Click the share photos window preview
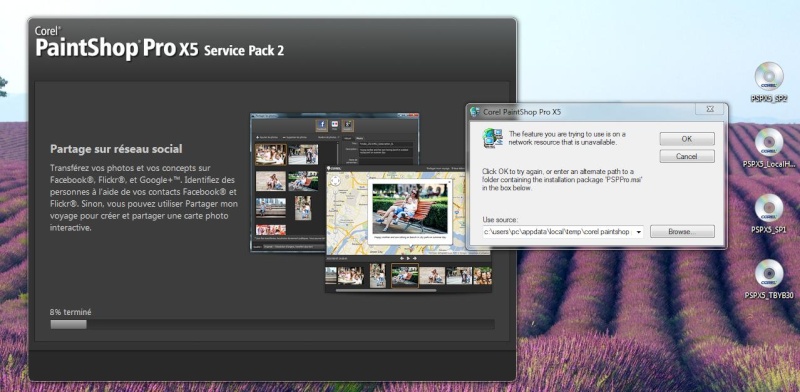This screenshot has height=392, width=800. (335, 182)
